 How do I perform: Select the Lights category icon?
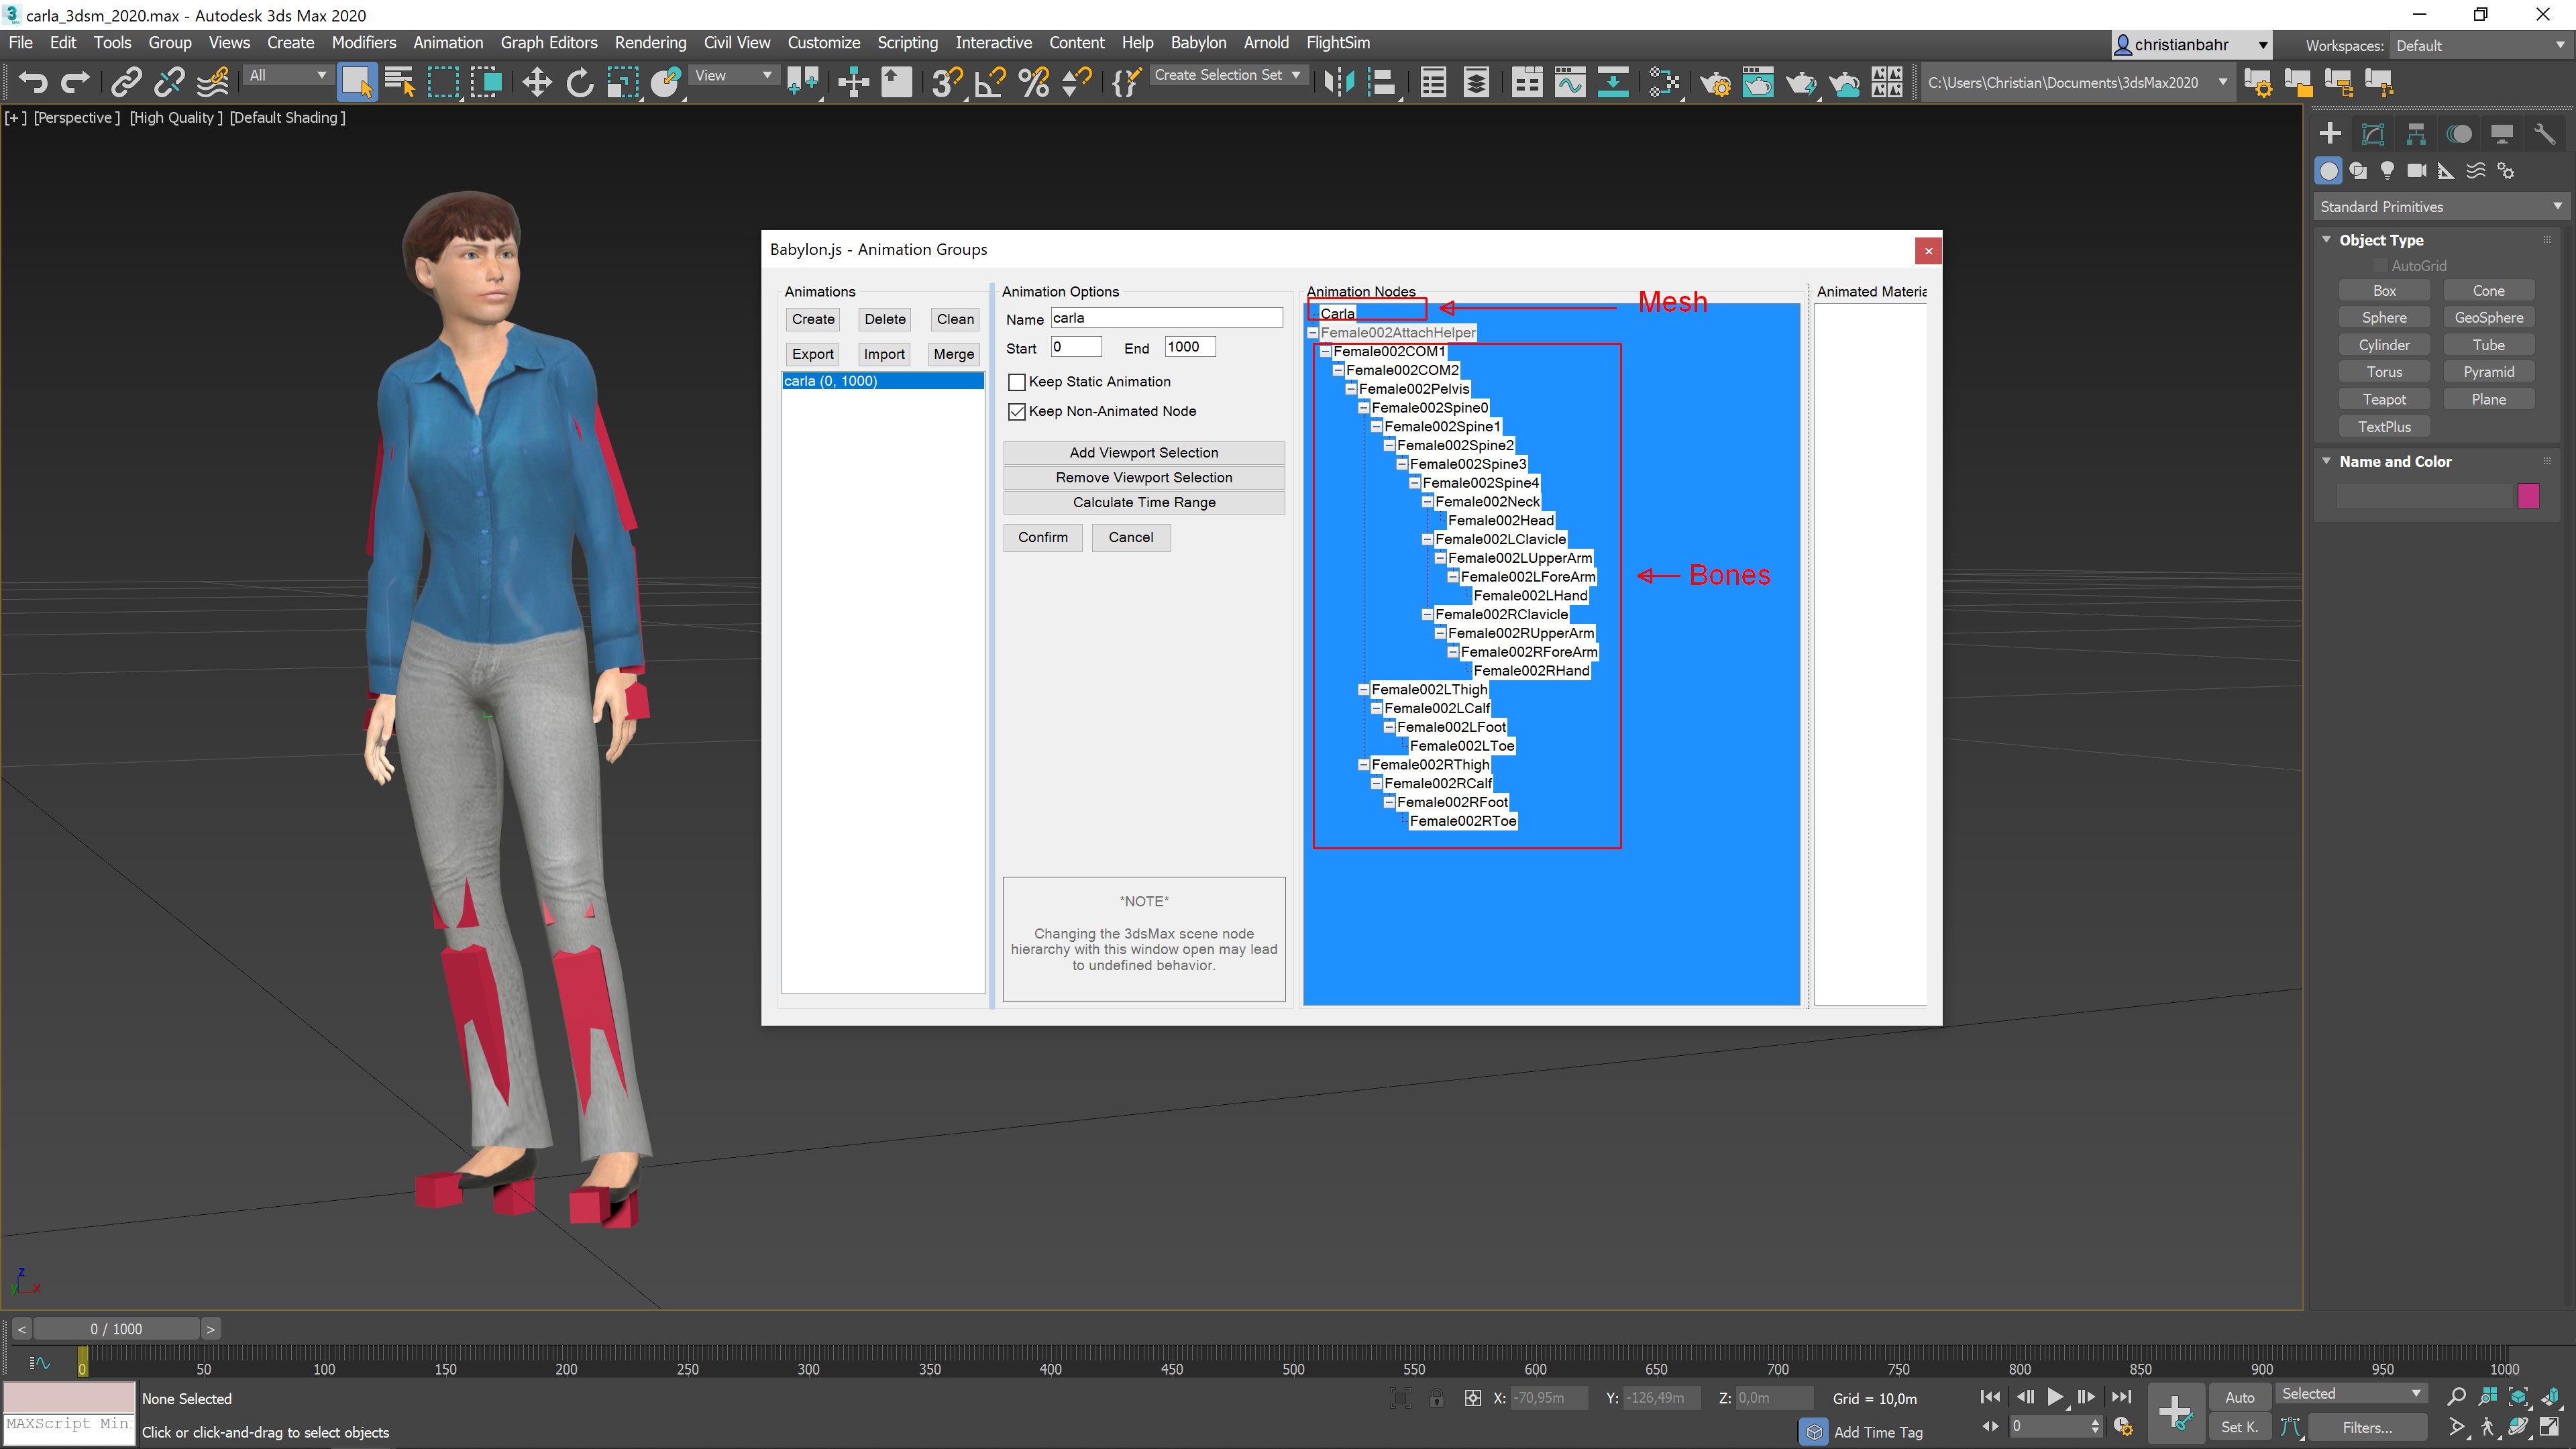[2387, 171]
